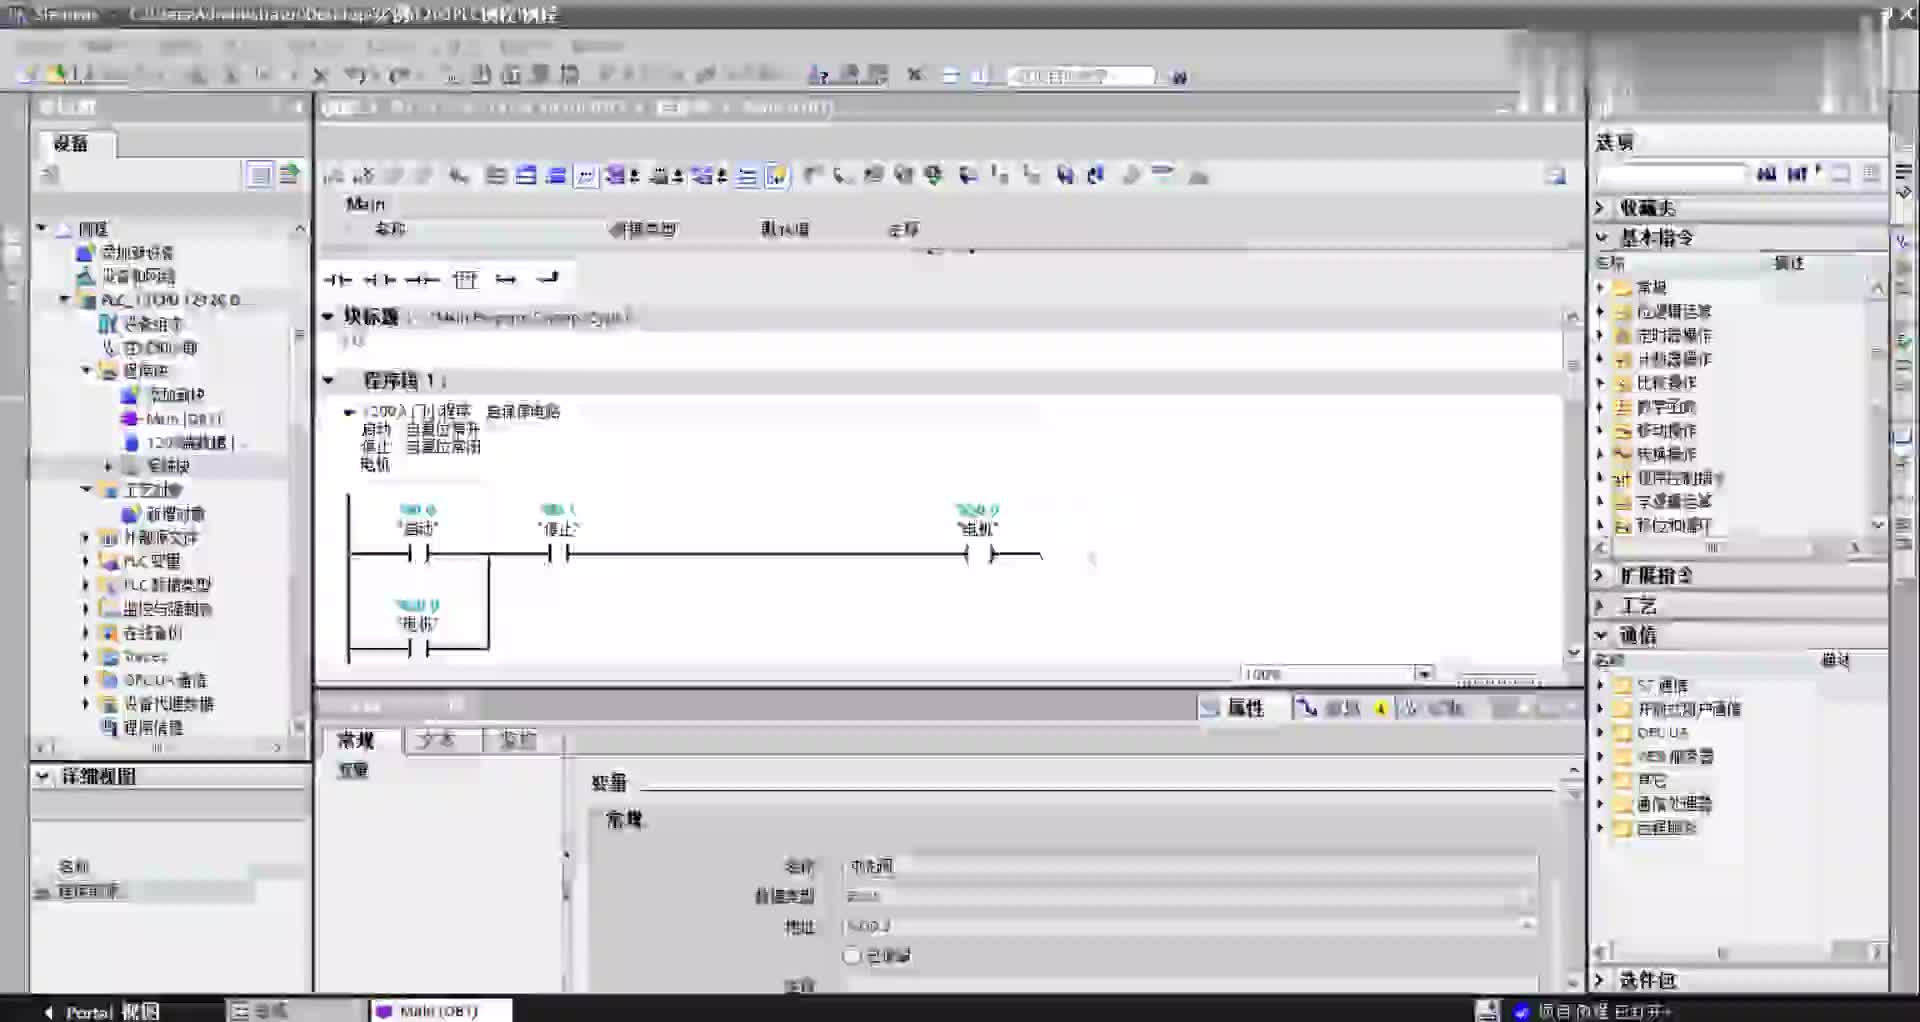Expand the Traces folder
This screenshot has width=1920, height=1022.
click(86, 656)
